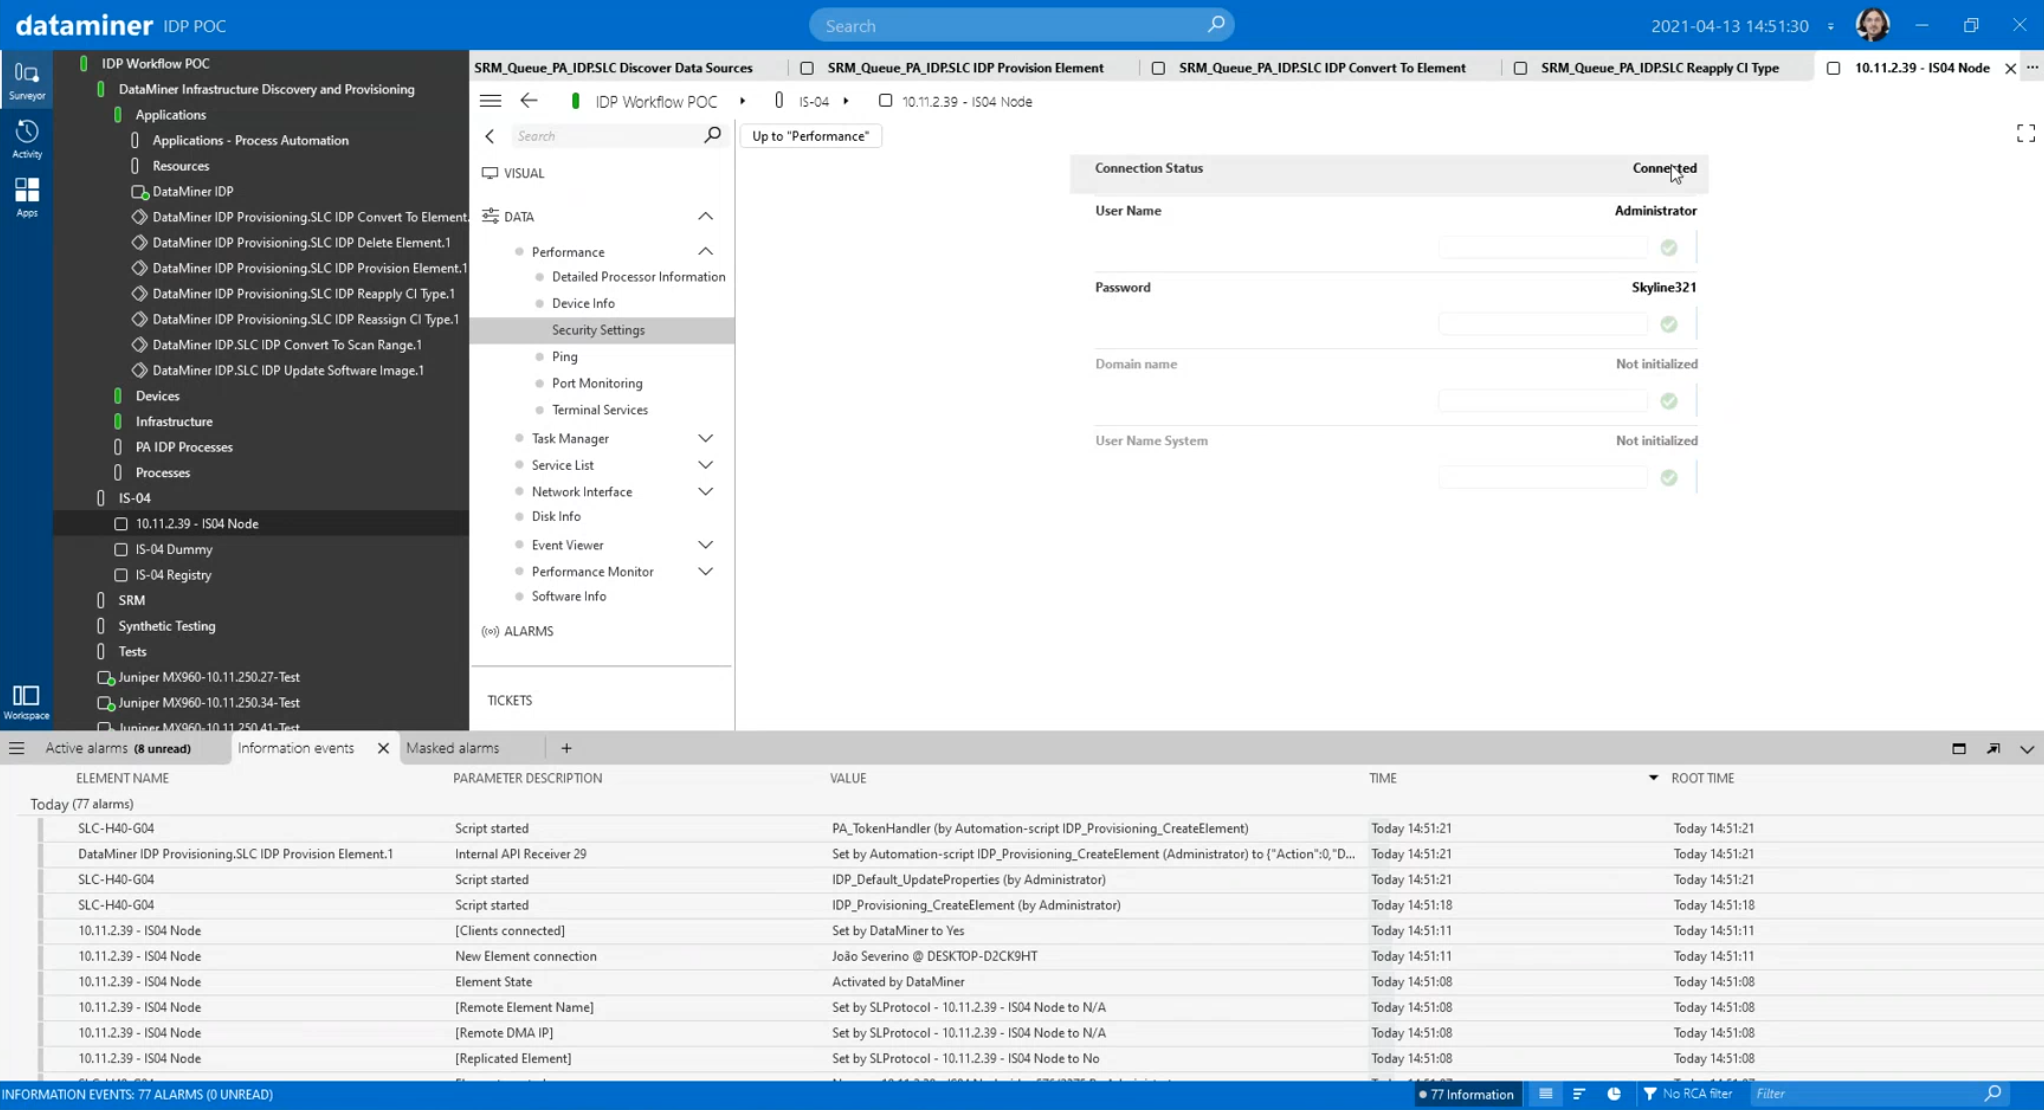Confirm the Domain name value checkmark

pos(1669,401)
